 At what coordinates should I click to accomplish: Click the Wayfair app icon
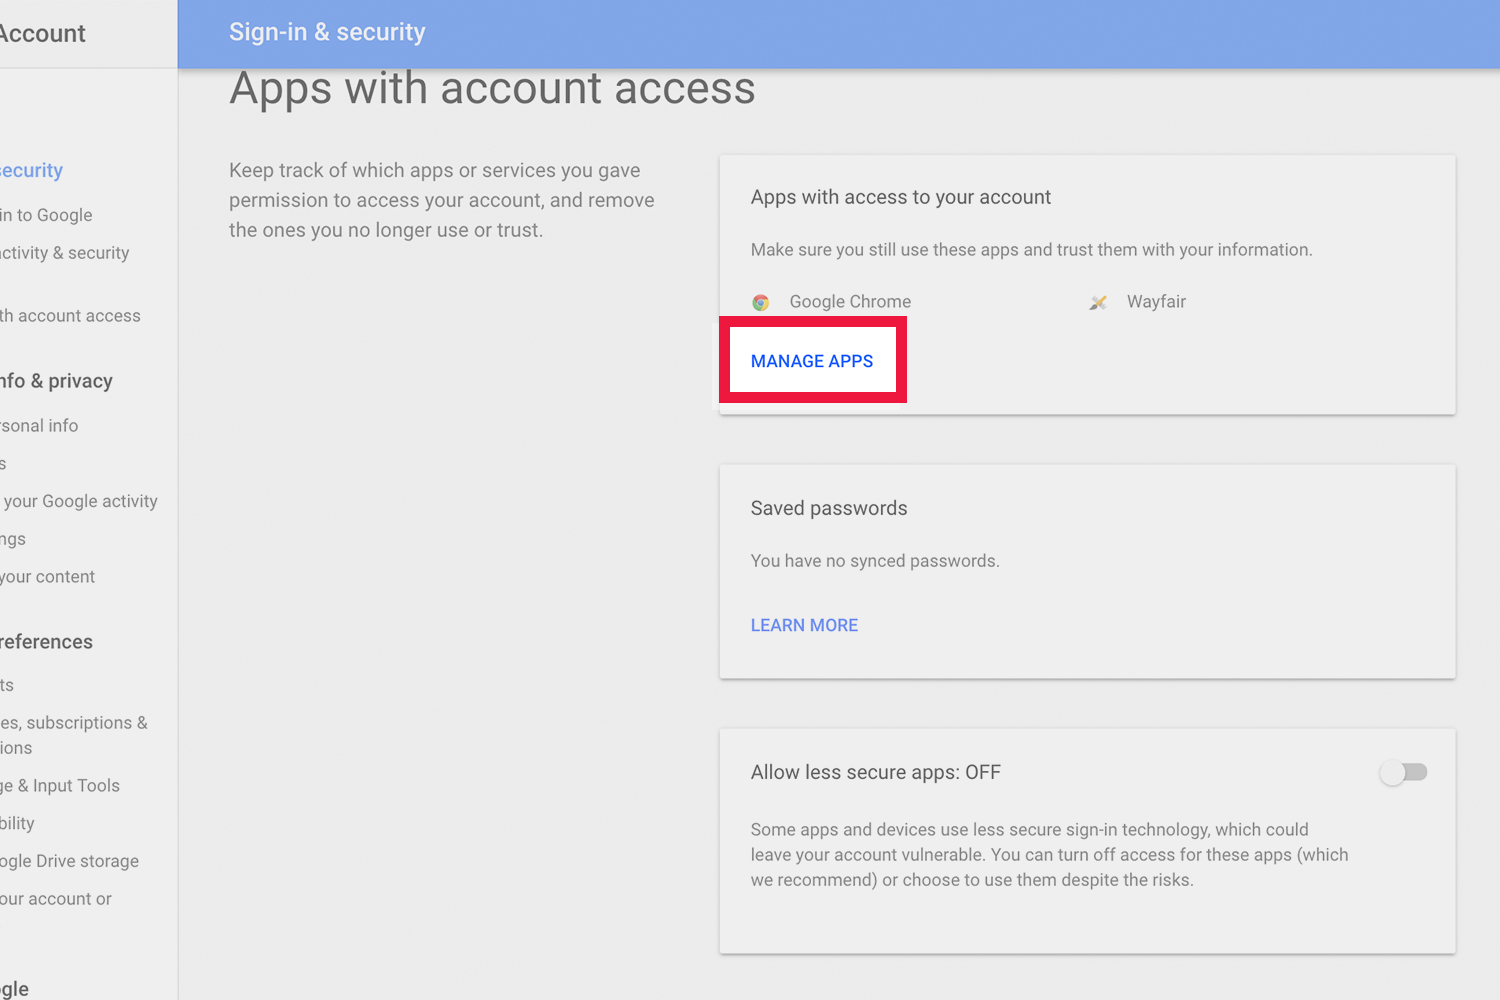pos(1098,301)
